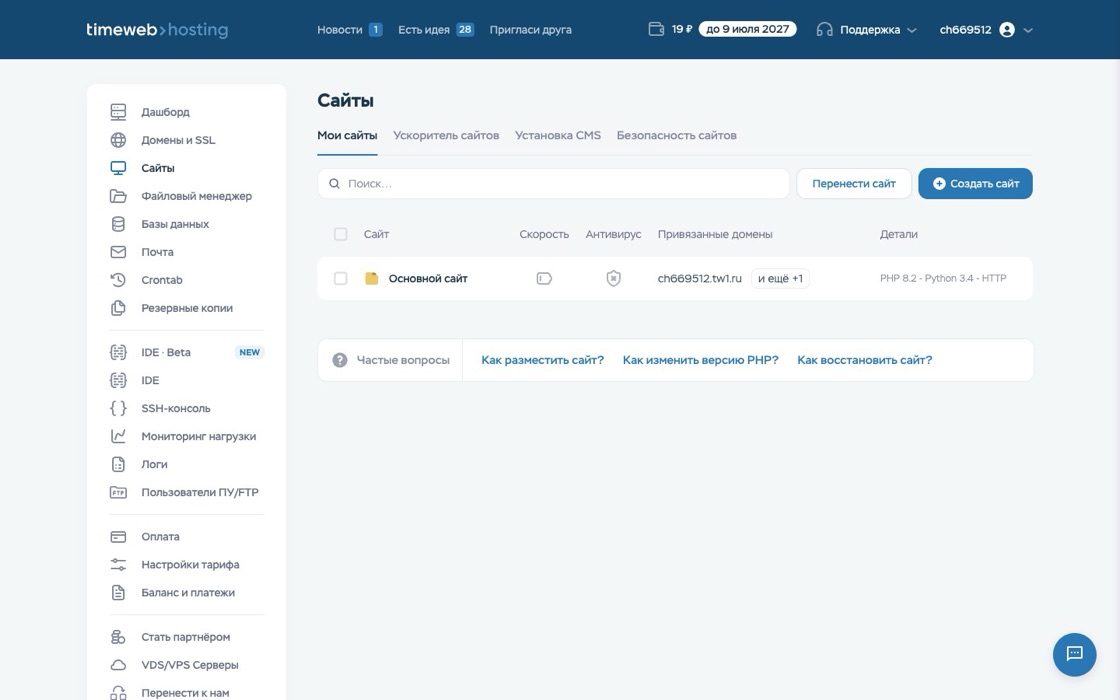Screen dimensions: 1120x700
Task: Click the document icon for Логи
Action: pyautogui.click(x=119, y=464)
